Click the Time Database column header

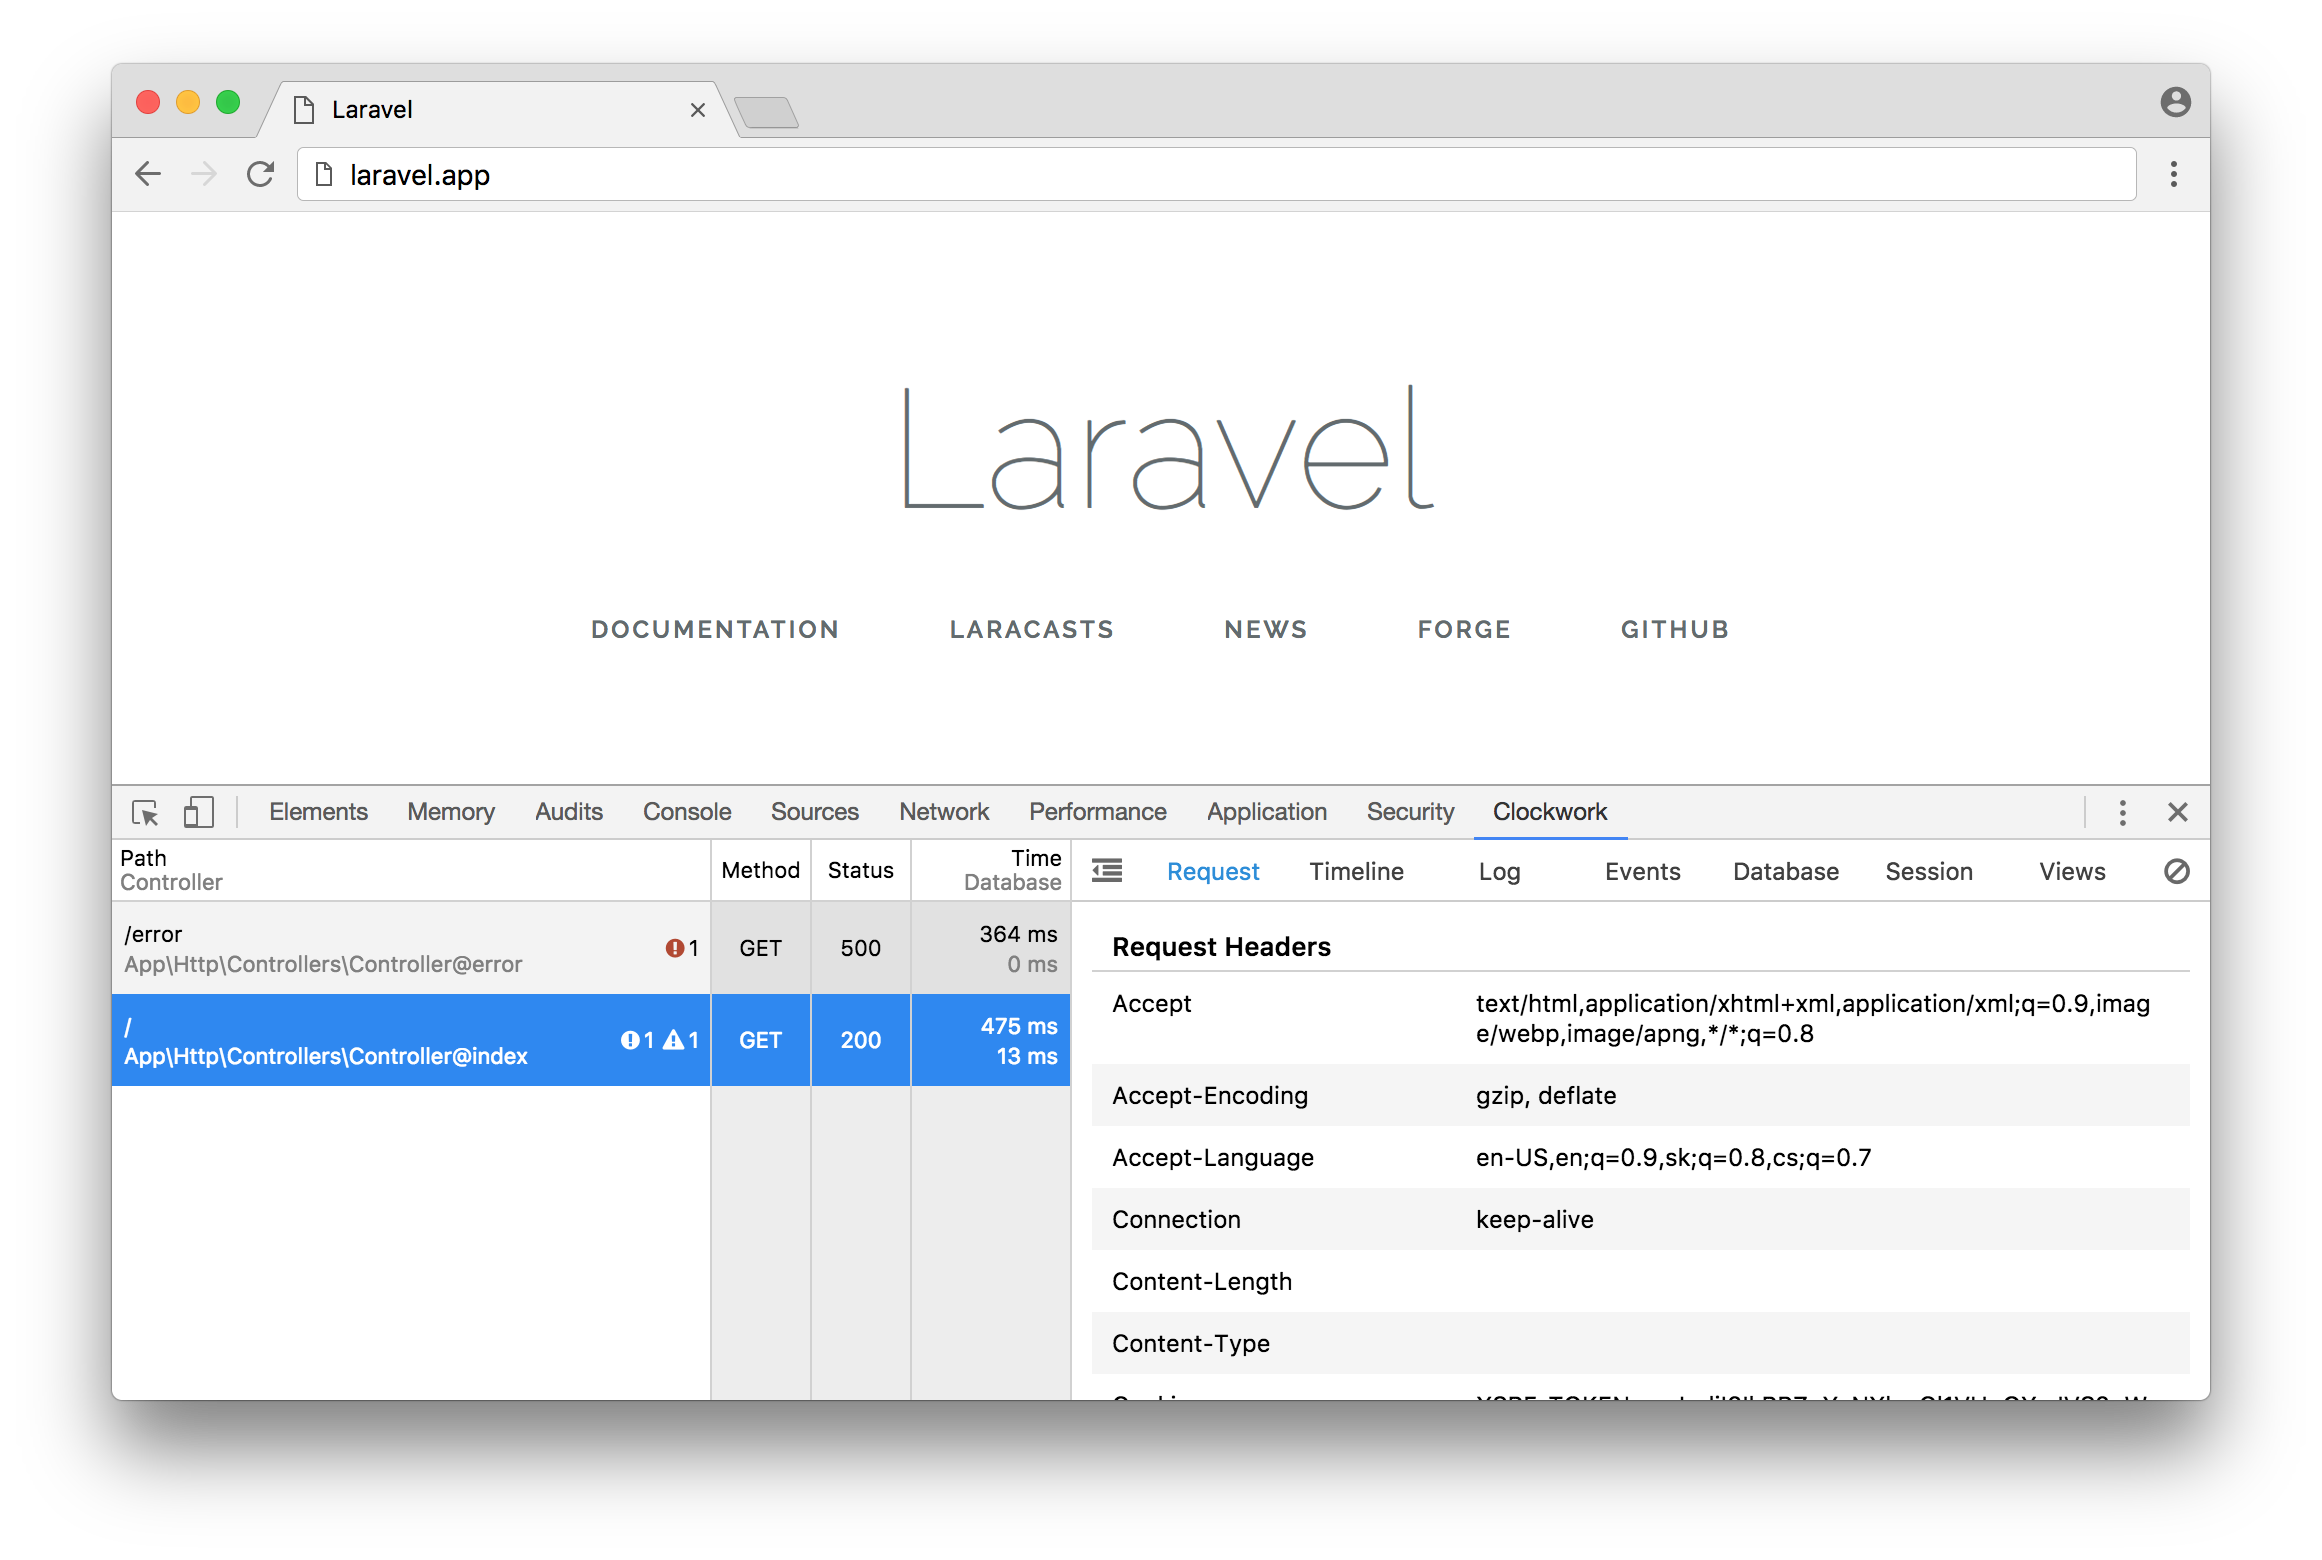click(x=990, y=870)
